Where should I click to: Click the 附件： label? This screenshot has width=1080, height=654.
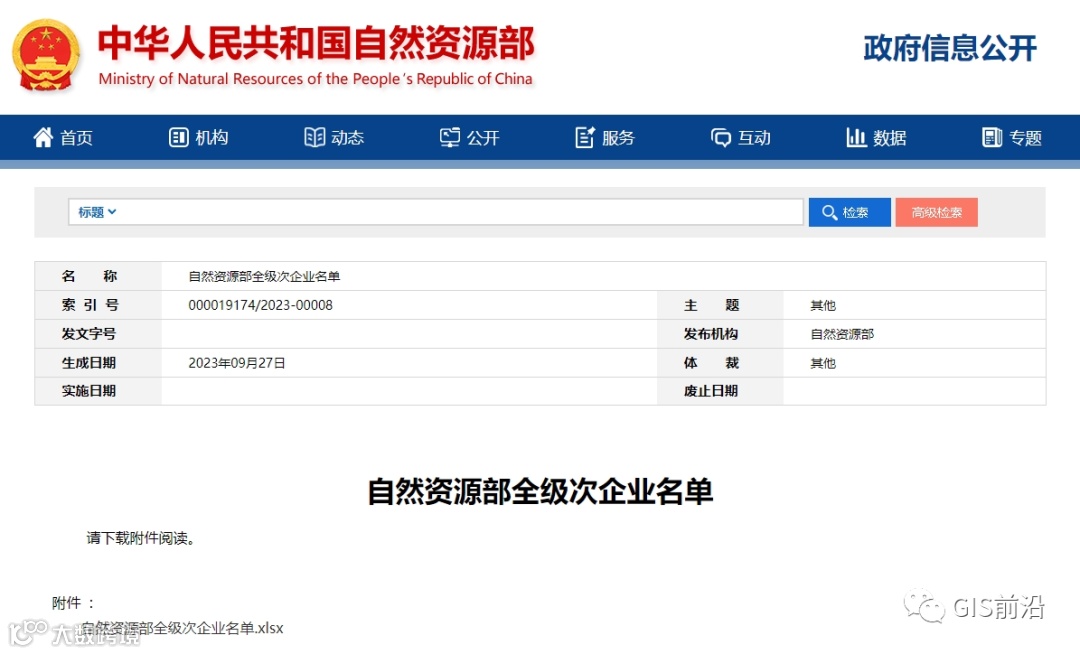click(x=74, y=604)
